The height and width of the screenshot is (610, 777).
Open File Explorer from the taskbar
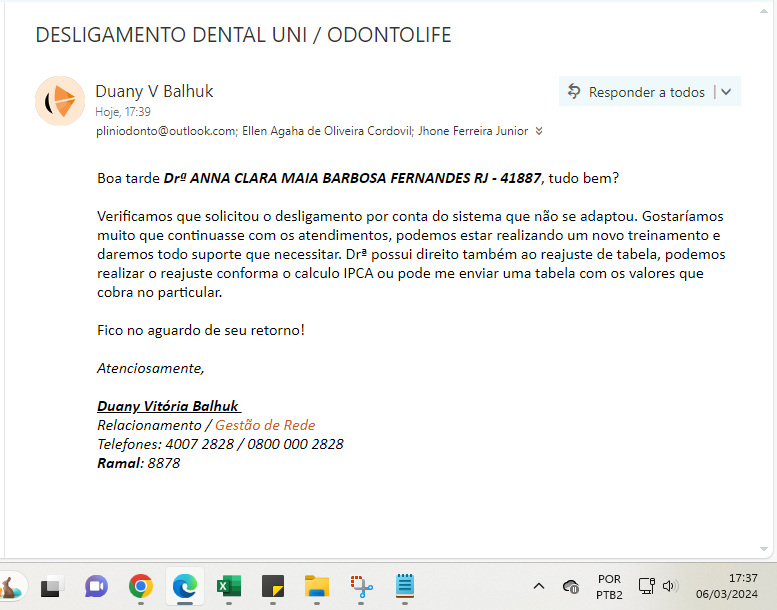(x=317, y=586)
